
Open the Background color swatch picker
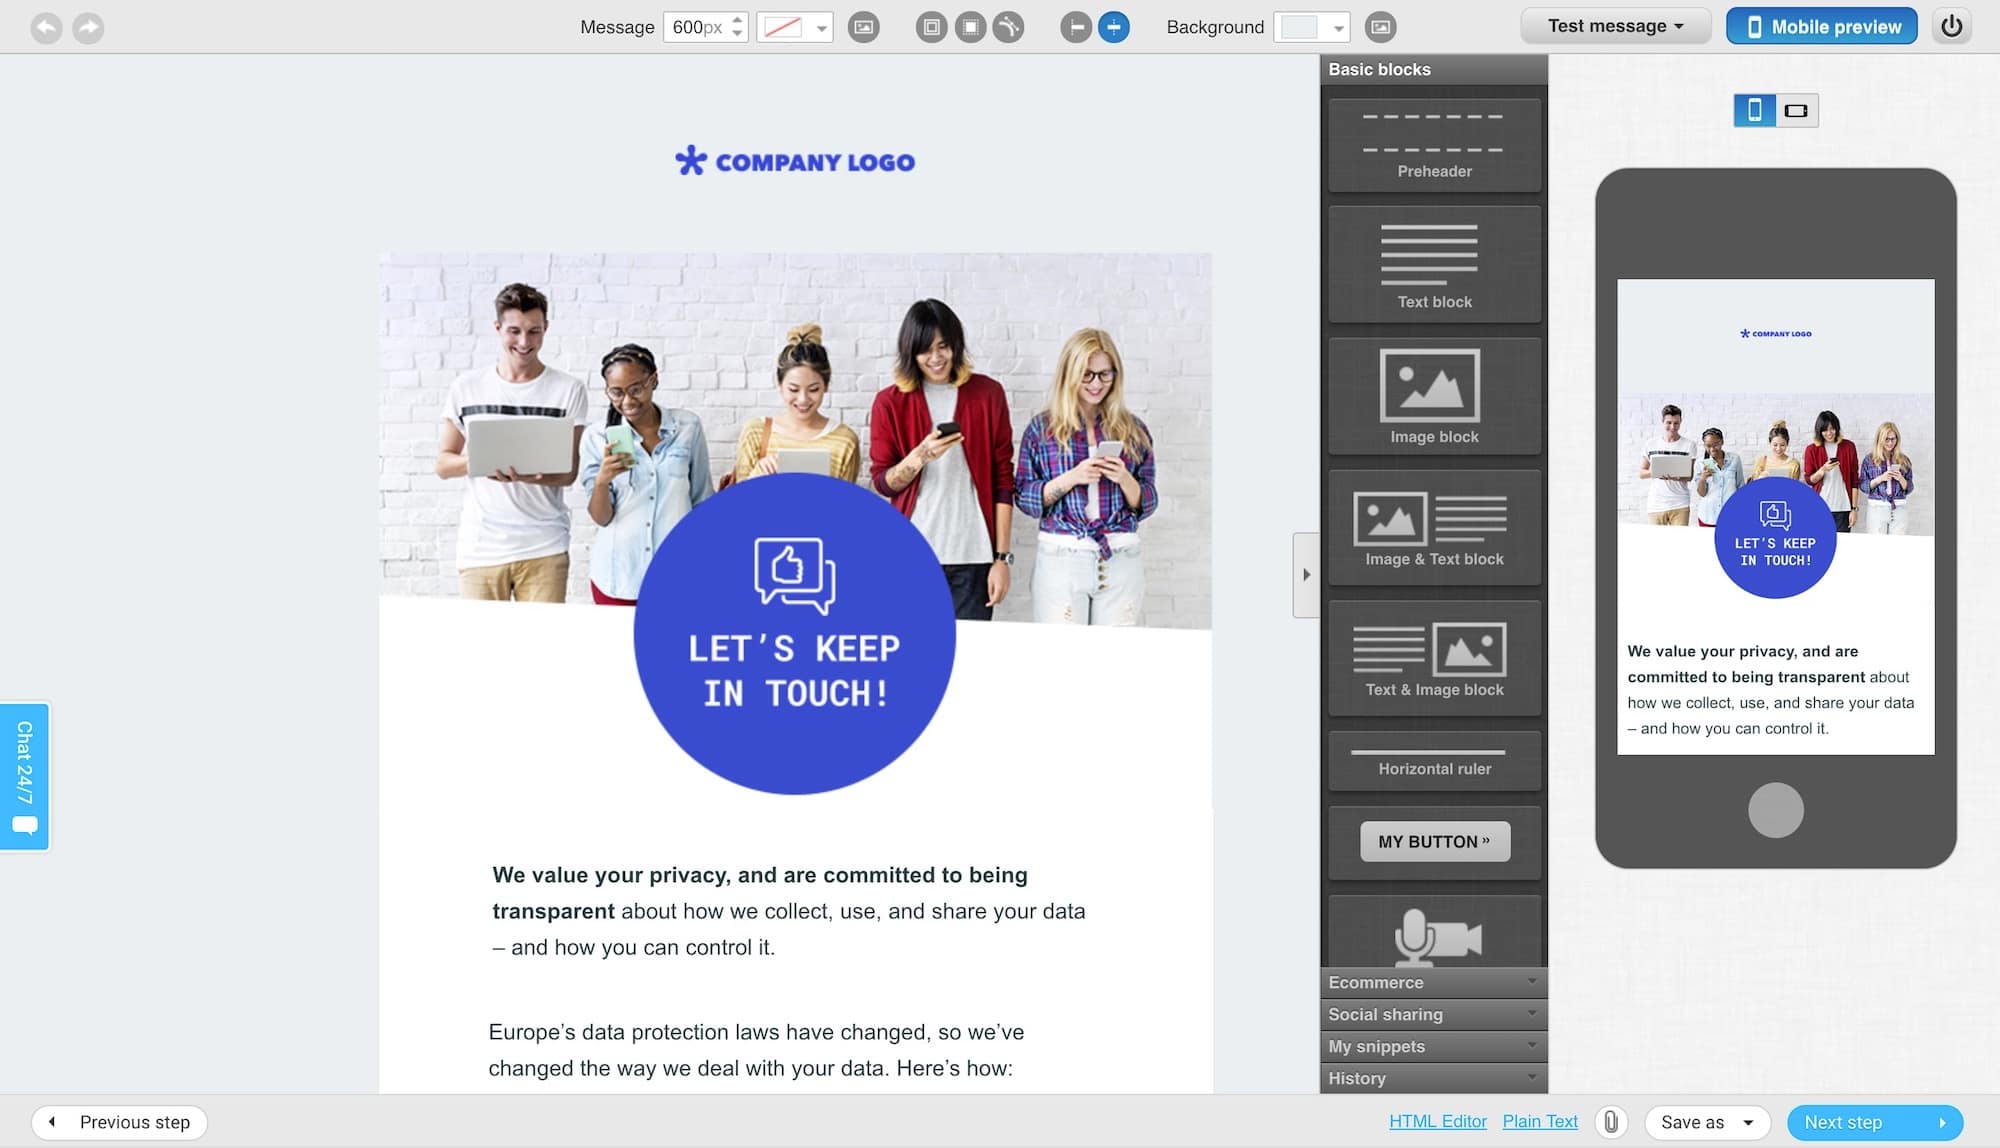coord(1311,27)
